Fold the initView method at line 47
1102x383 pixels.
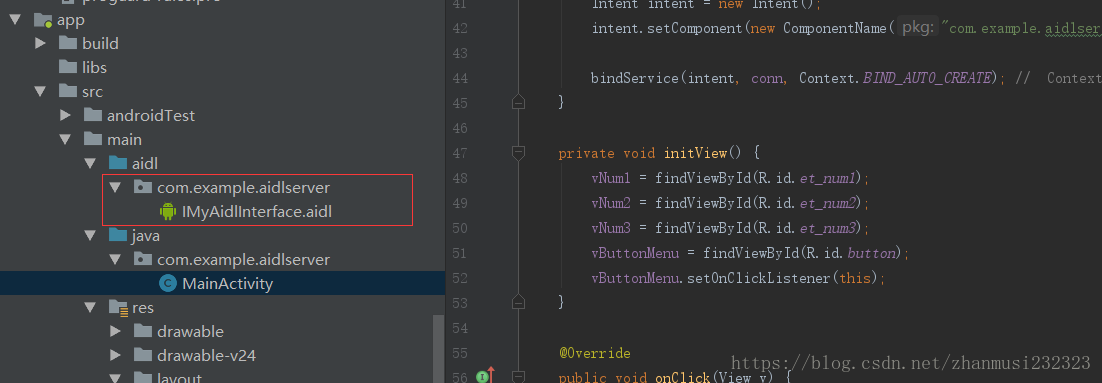pos(518,152)
